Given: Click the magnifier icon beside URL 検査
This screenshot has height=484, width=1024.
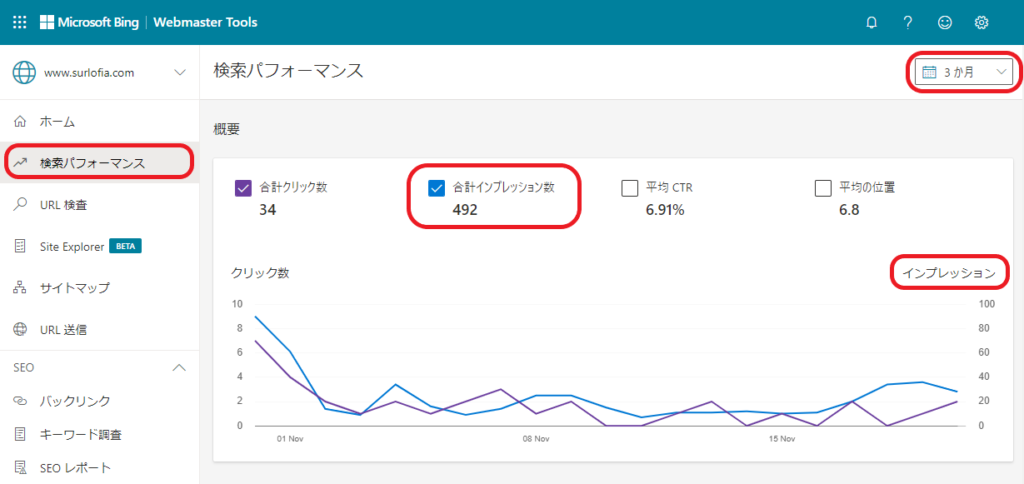Looking at the screenshot, I should (x=20, y=205).
